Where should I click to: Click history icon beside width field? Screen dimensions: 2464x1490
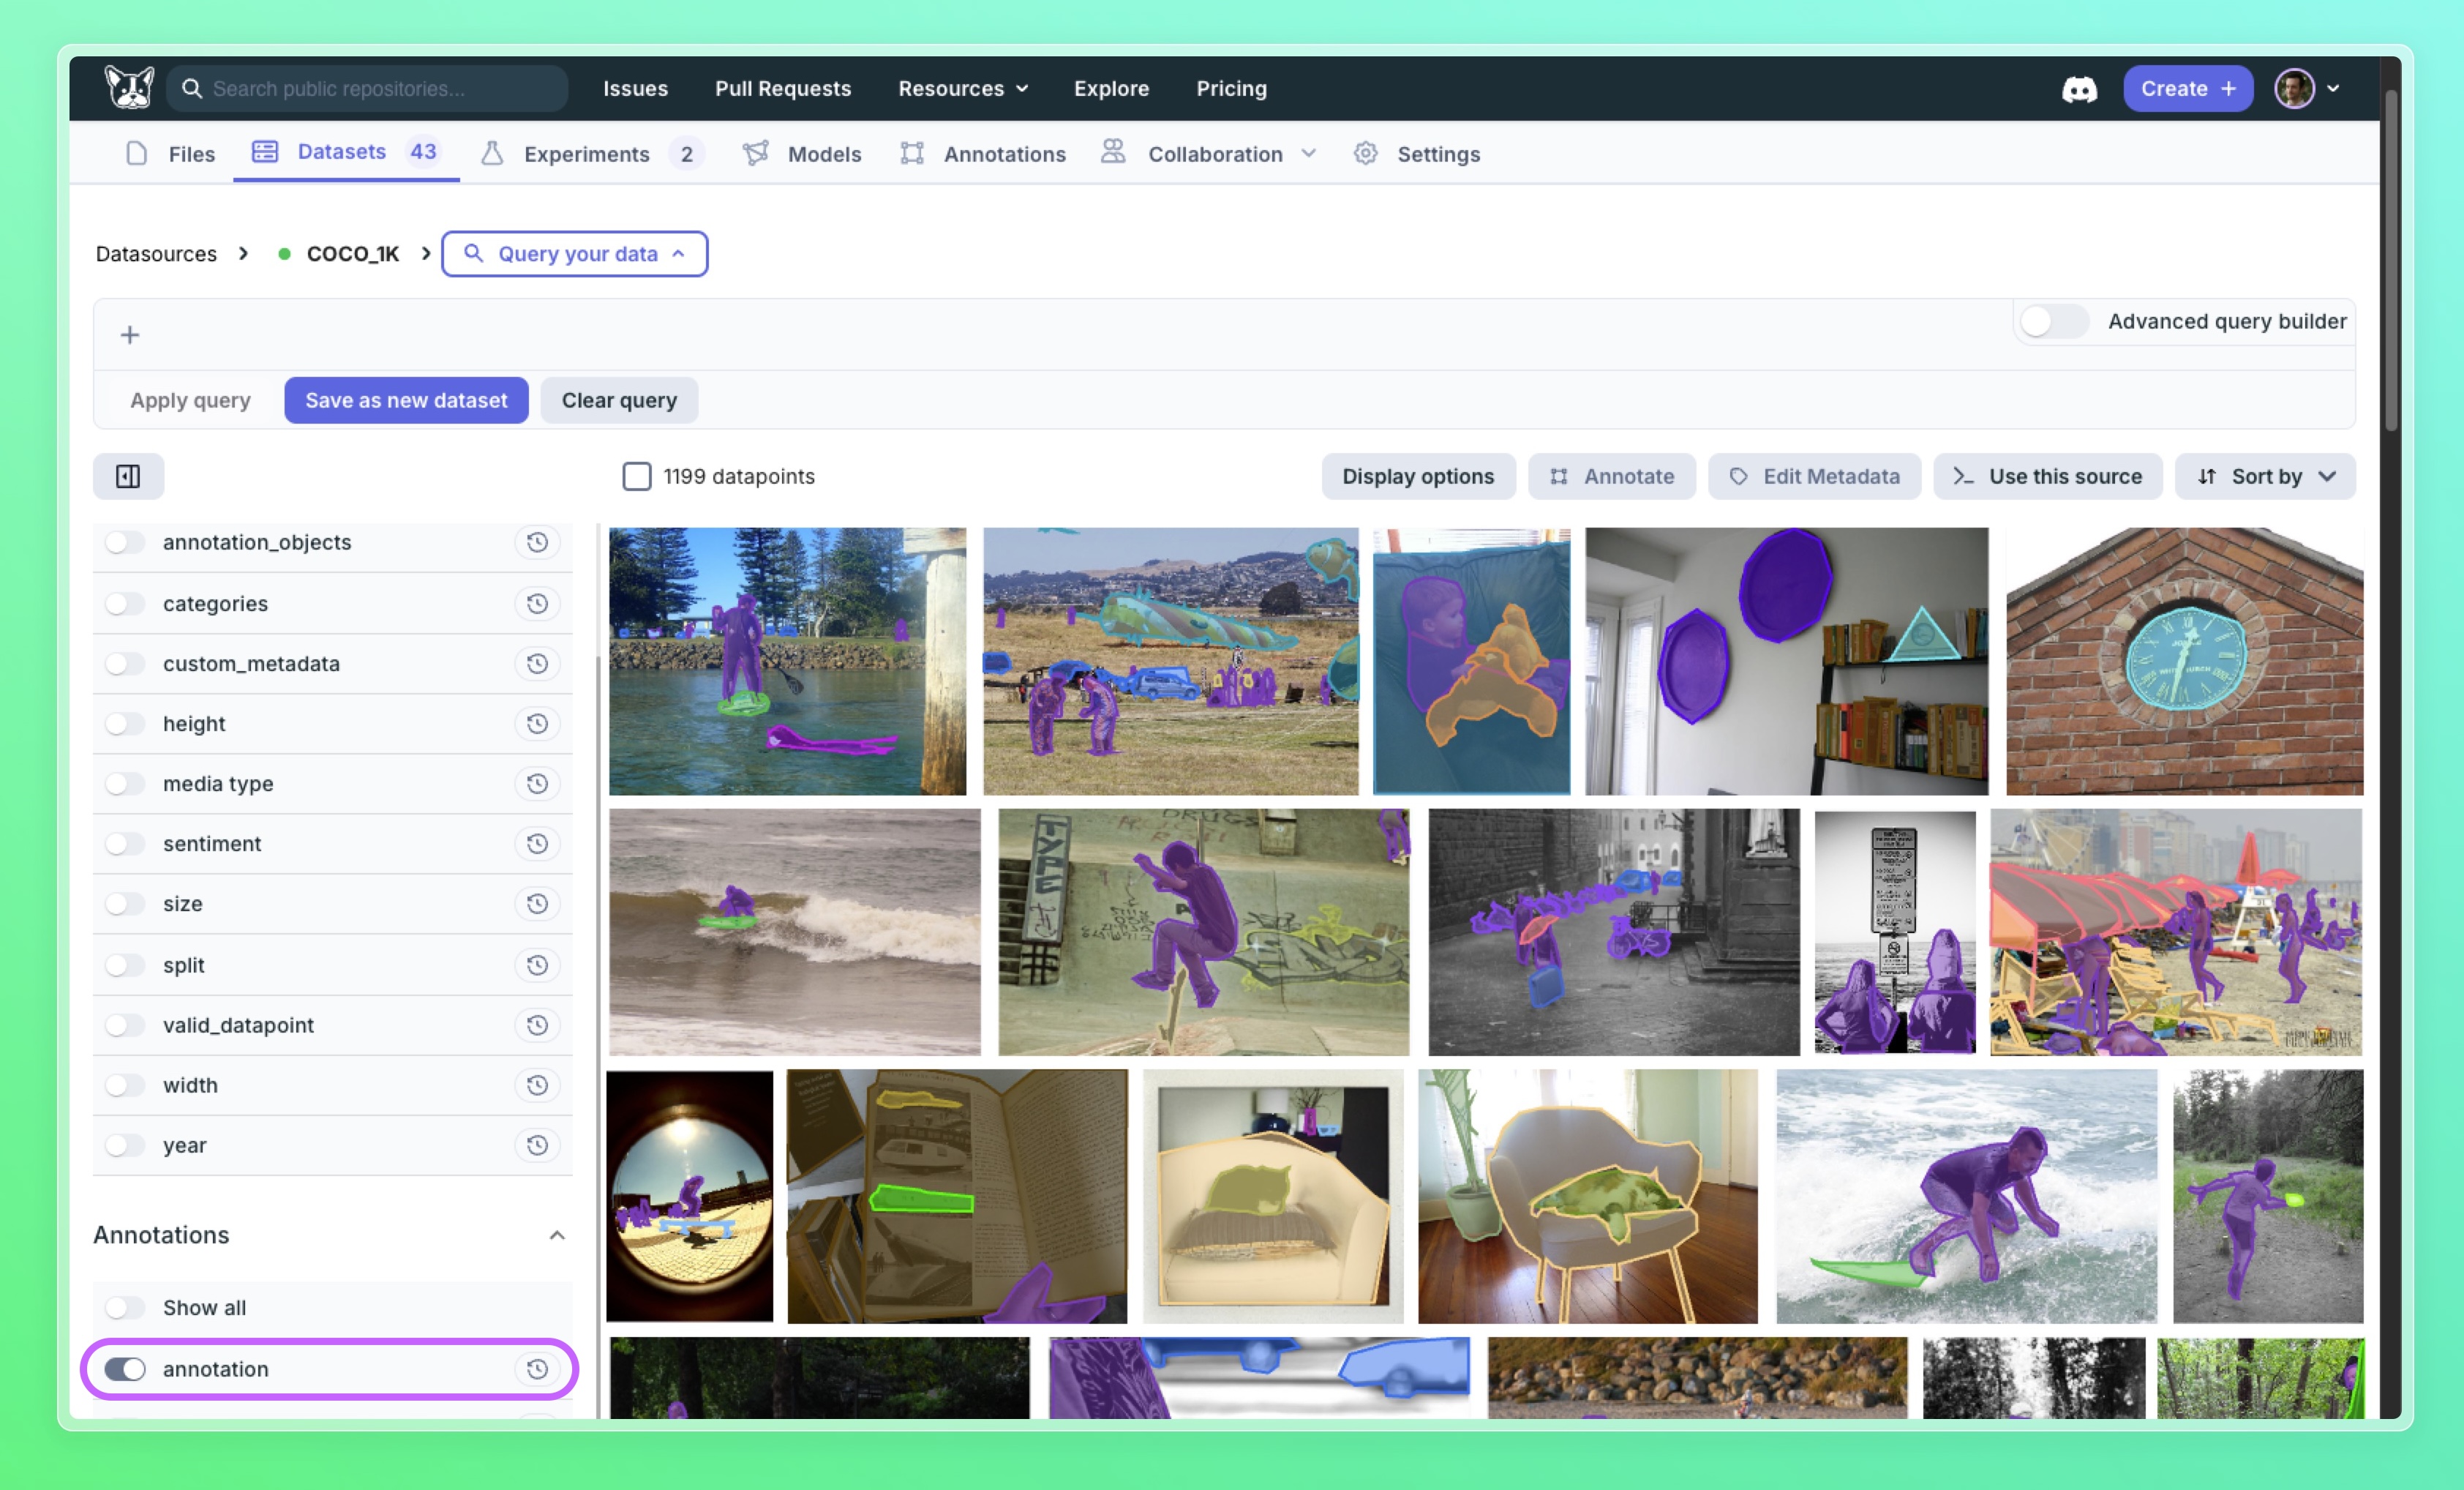point(537,1085)
